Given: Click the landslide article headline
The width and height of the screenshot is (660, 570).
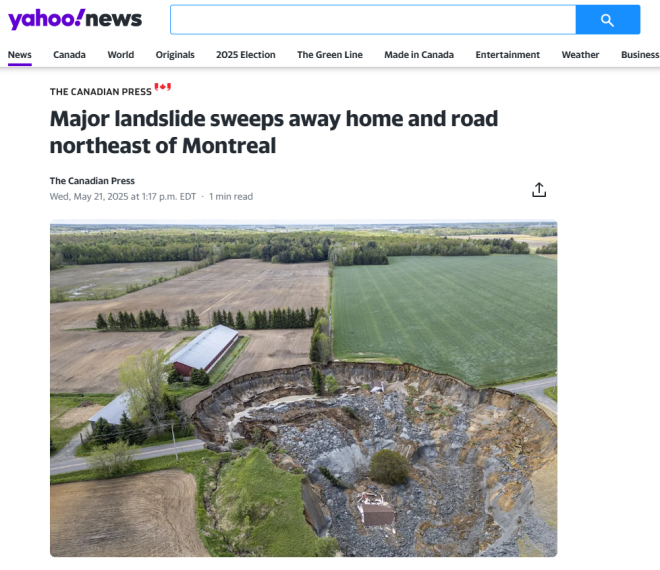Looking at the screenshot, I should pos(274,132).
